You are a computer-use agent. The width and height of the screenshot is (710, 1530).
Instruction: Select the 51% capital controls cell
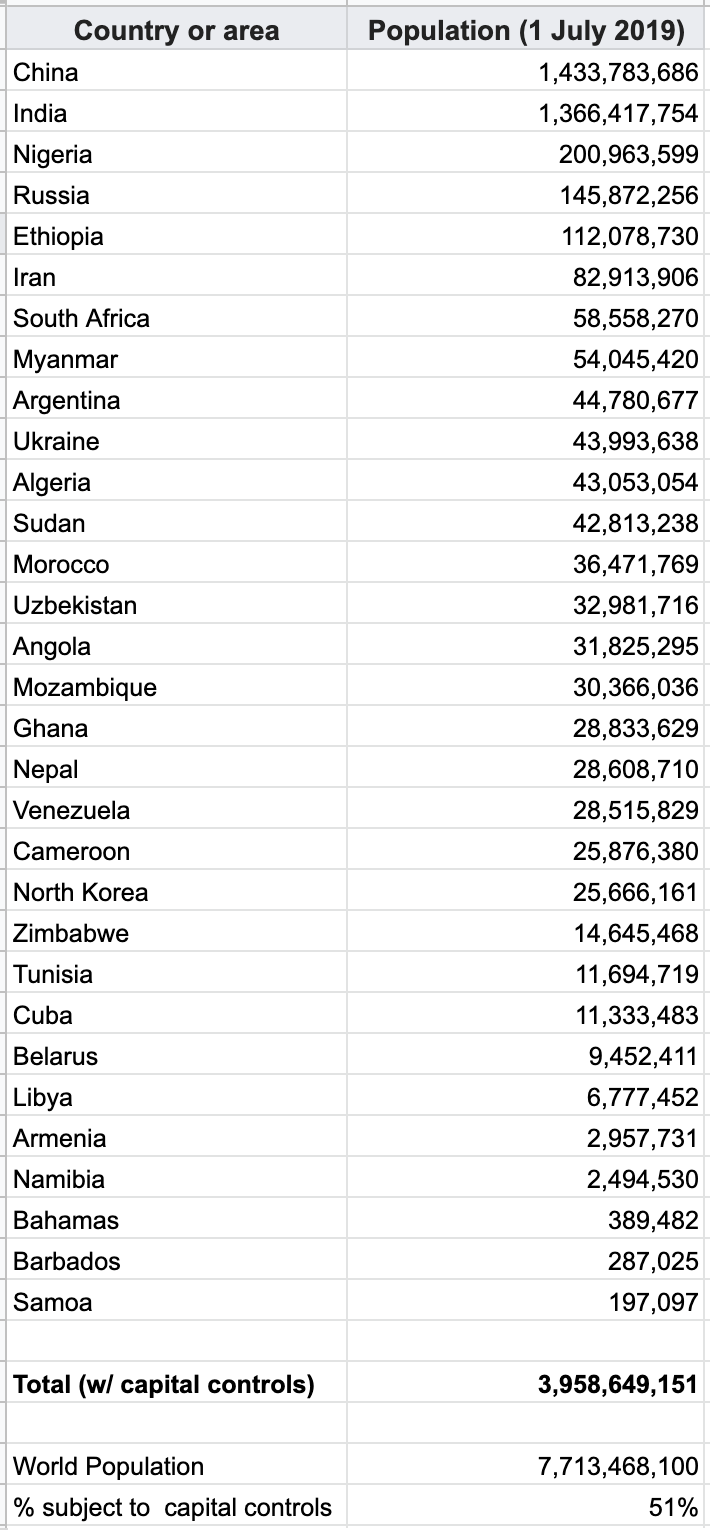coord(527,1506)
